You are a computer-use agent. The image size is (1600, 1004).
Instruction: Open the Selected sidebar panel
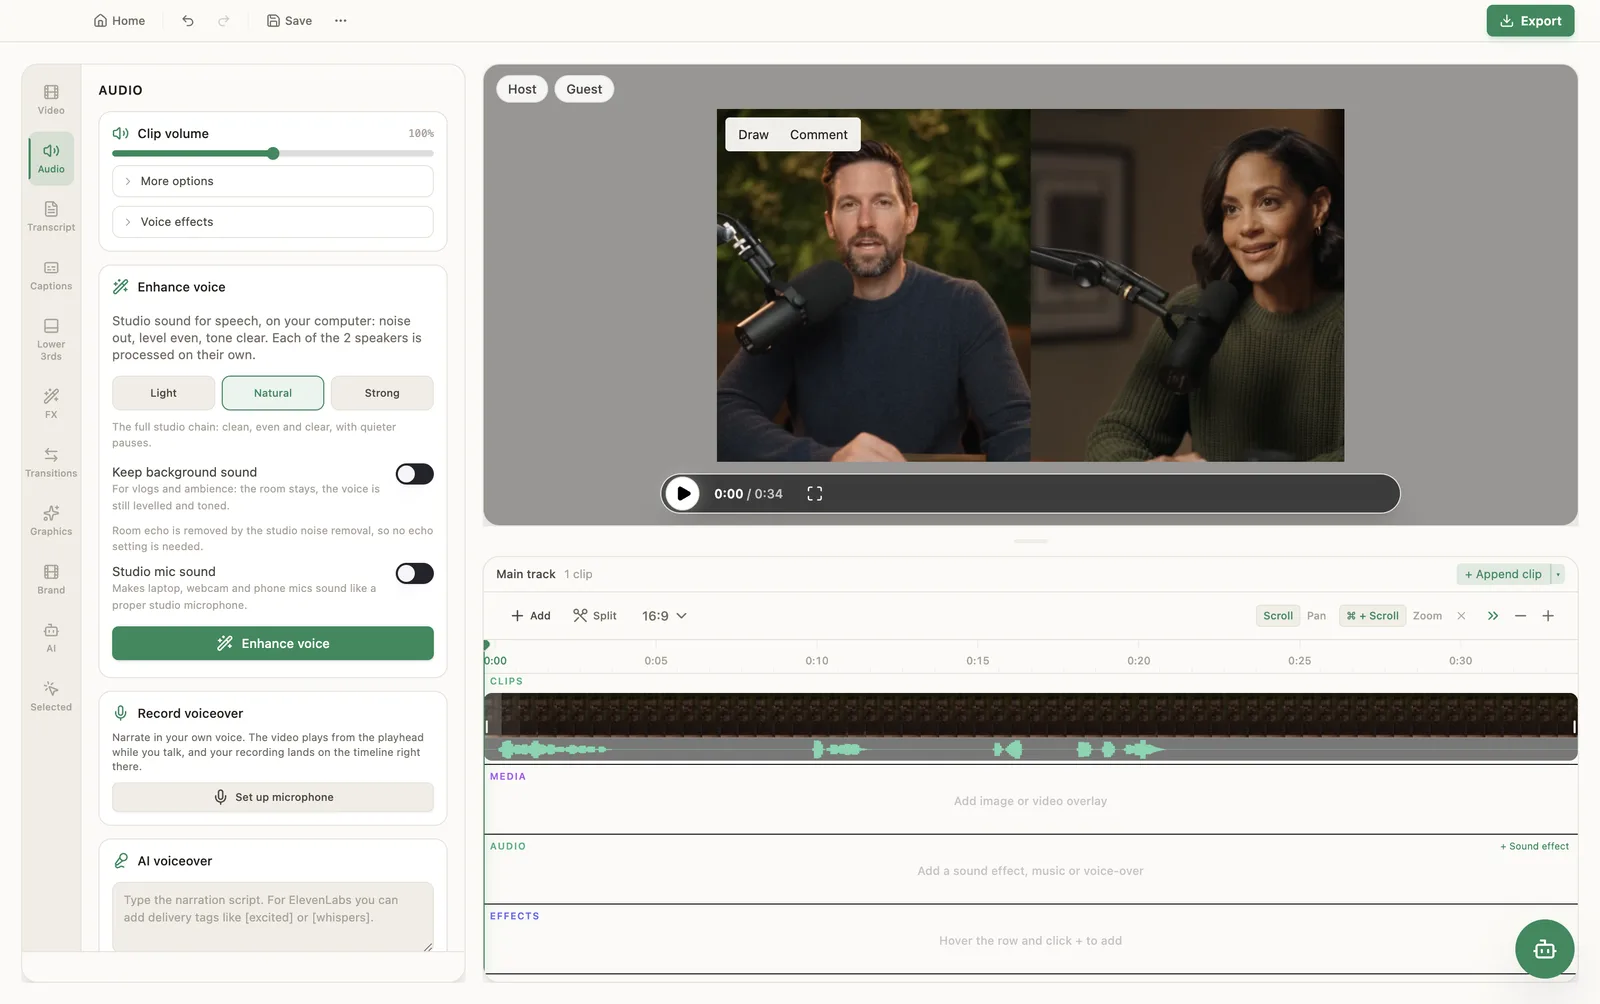point(51,696)
